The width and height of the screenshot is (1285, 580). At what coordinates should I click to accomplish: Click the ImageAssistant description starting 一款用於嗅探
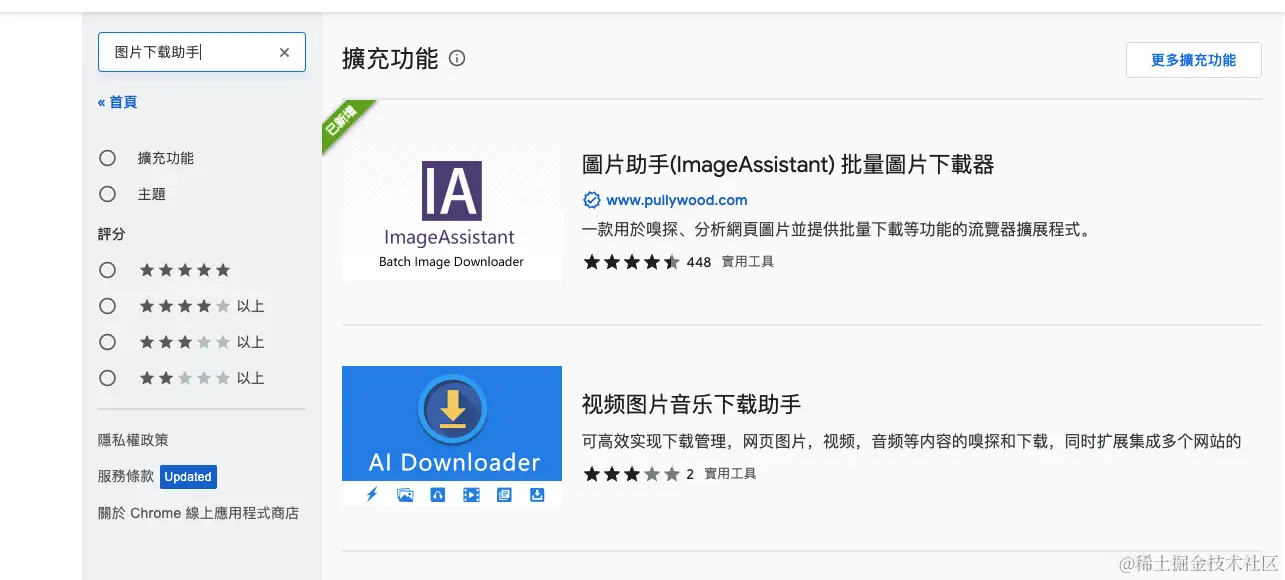[x=836, y=230]
